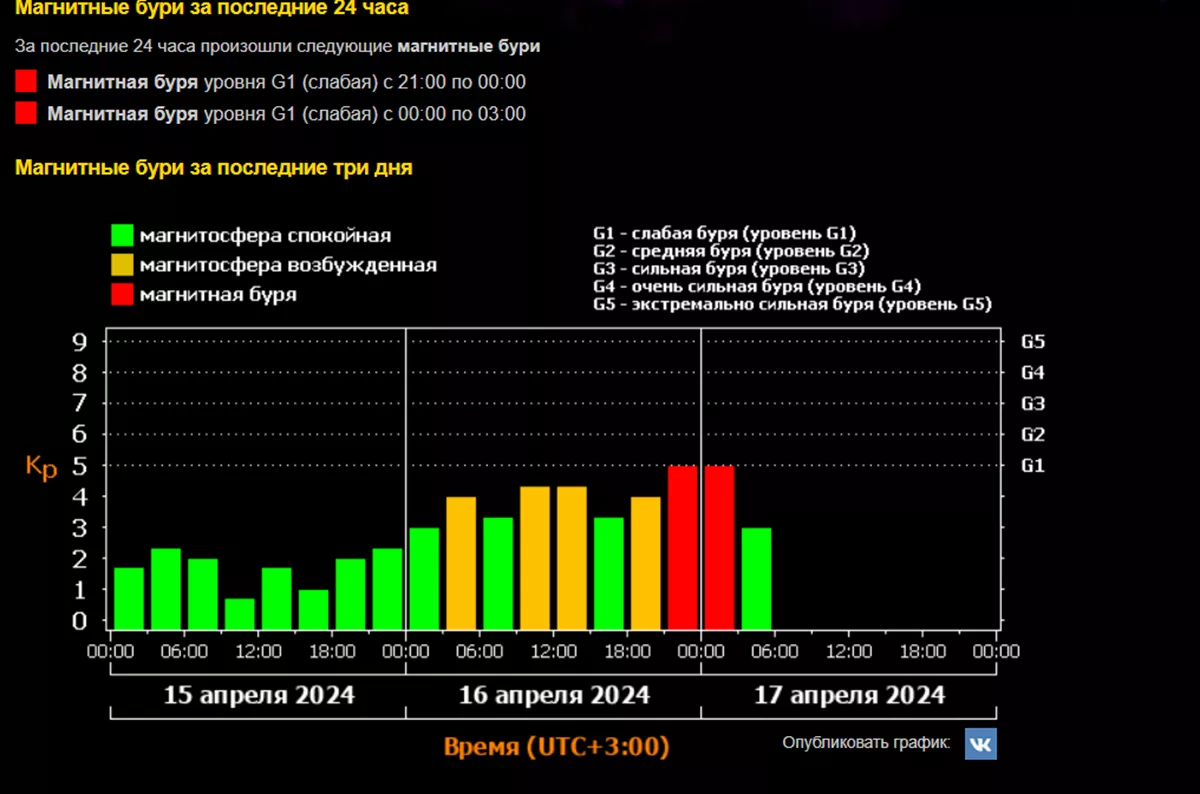This screenshot has width=1200, height=794.
Task: Click red legend swatch for магнитная буря
Action: point(122,294)
